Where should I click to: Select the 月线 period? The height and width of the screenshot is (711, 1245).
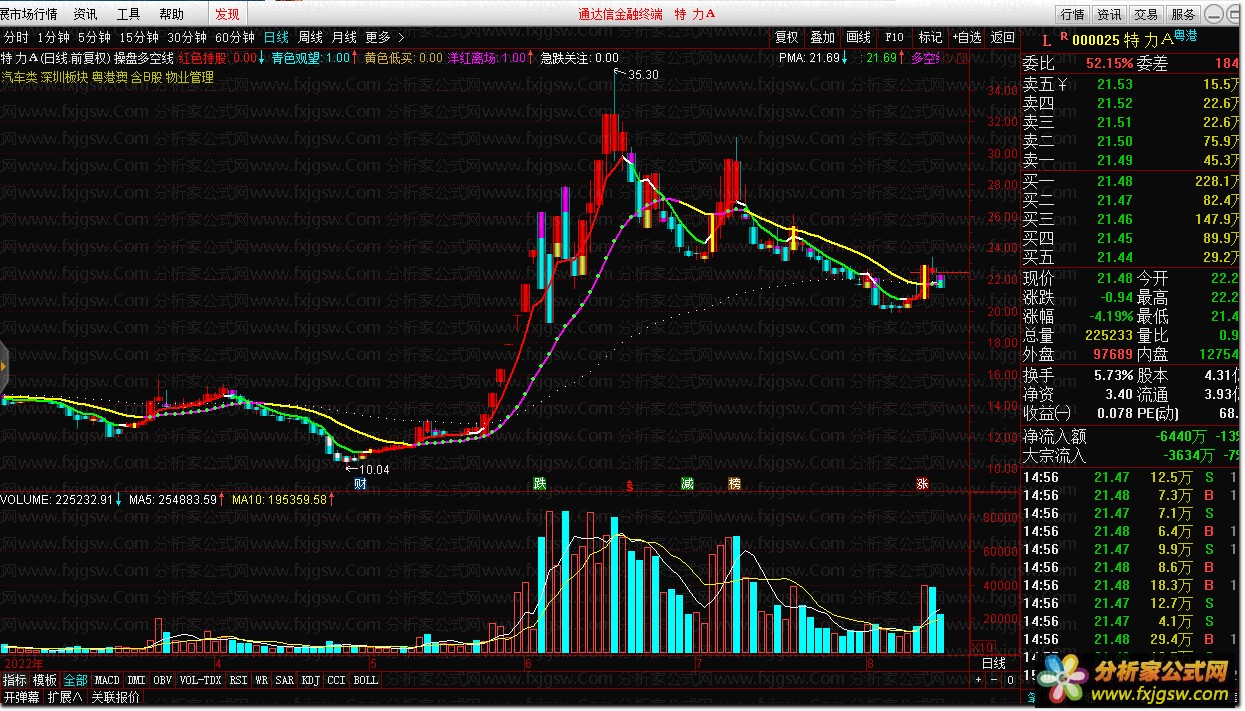tap(344, 37)
